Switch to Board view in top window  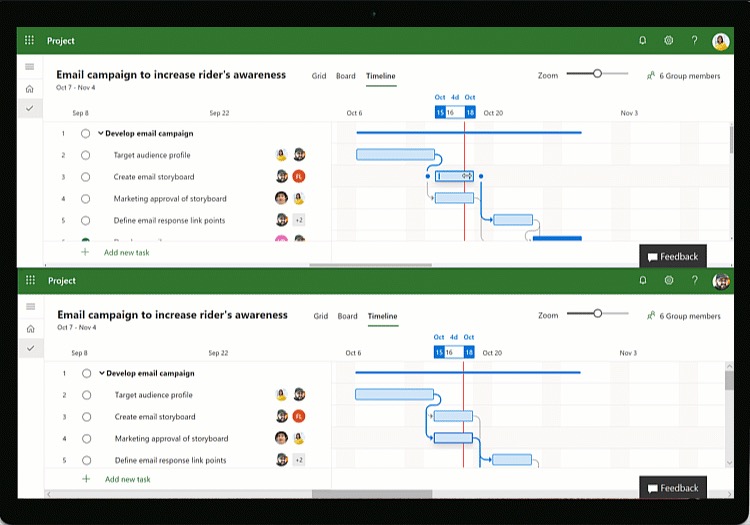pos(346,76)
